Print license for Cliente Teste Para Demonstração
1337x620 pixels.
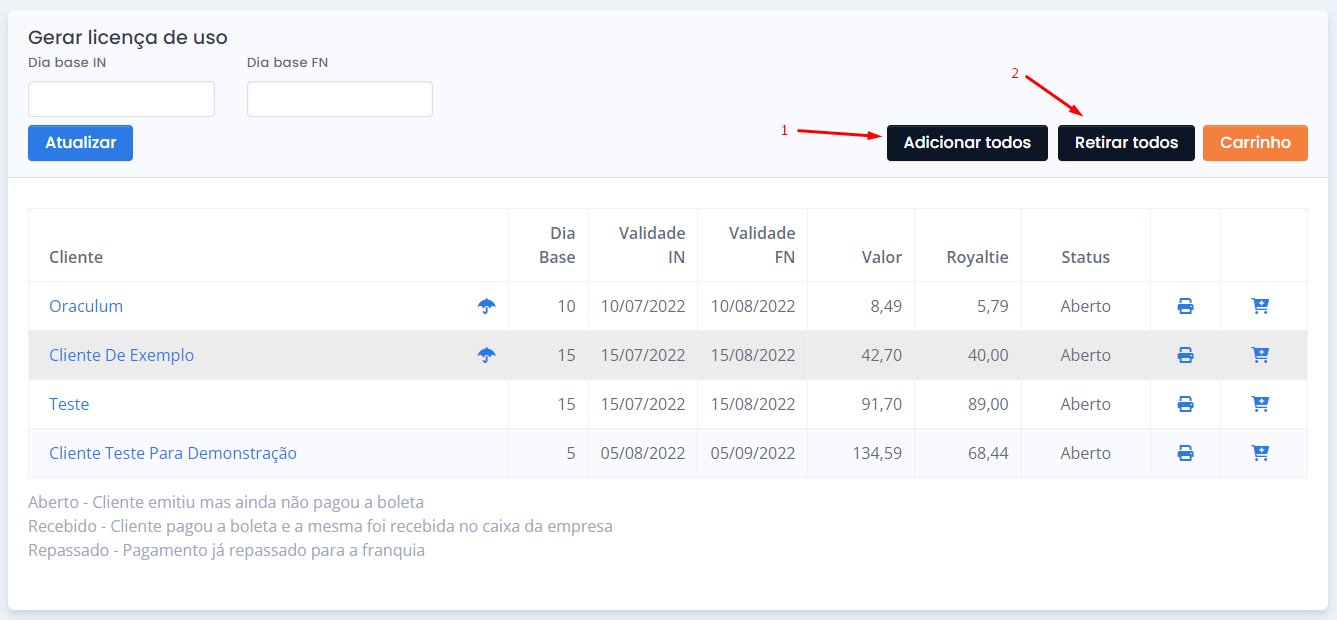(1185, 453)
